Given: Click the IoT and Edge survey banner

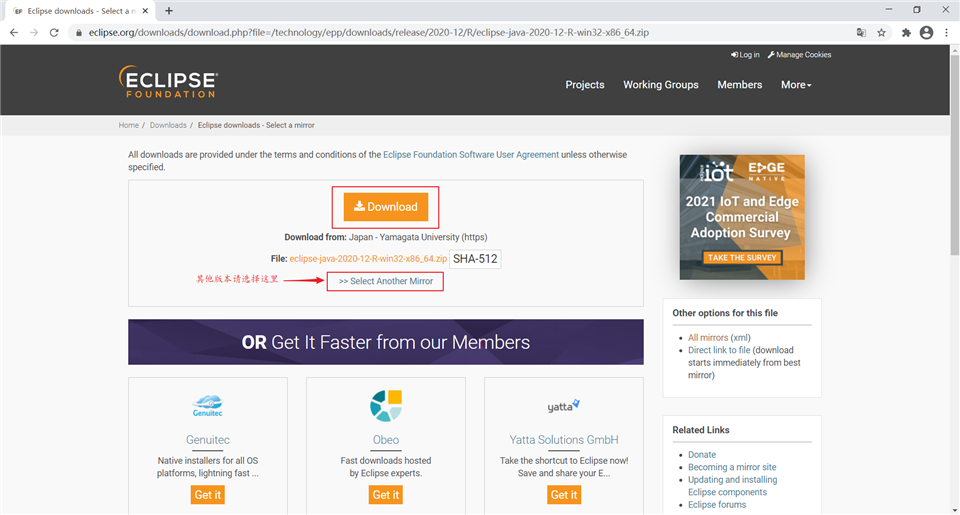Looking at the screenshot, I should [x=742, y=217].
